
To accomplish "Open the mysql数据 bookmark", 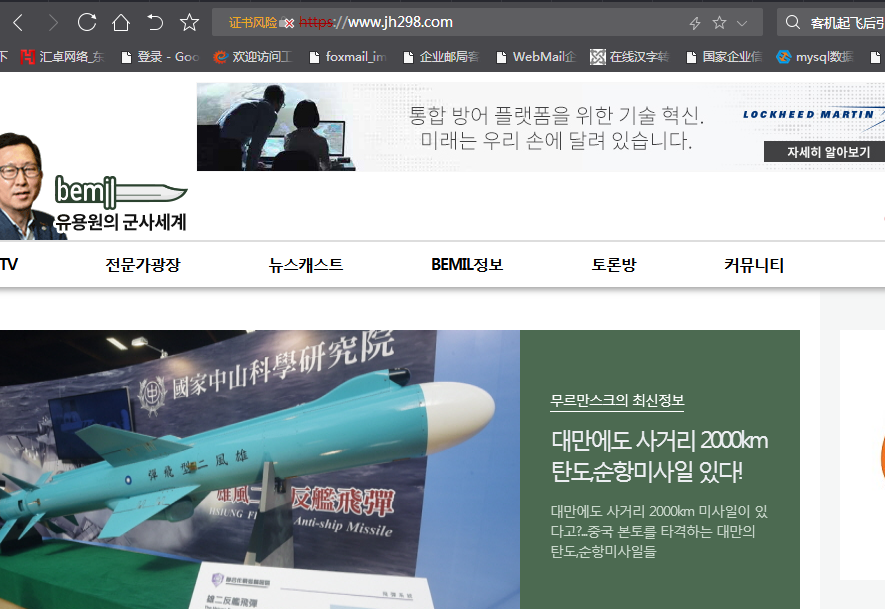I will 814,57.
